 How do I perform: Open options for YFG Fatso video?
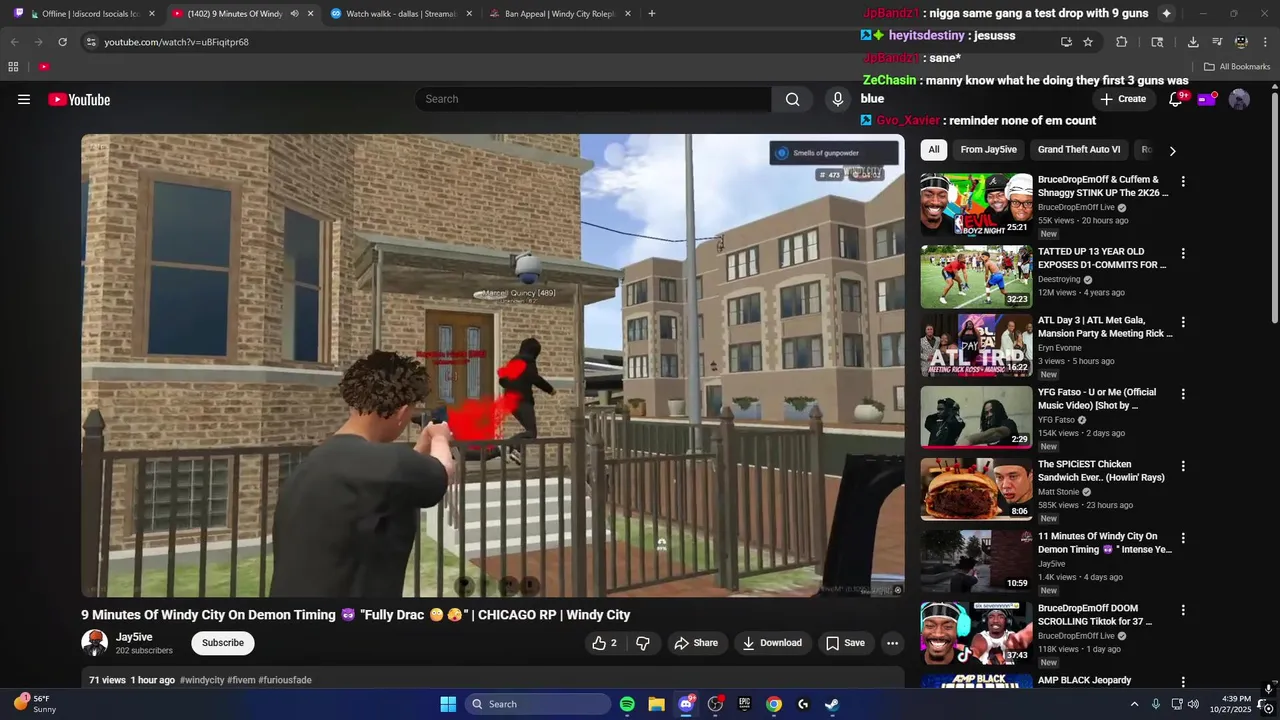(x=1183, y=394)
